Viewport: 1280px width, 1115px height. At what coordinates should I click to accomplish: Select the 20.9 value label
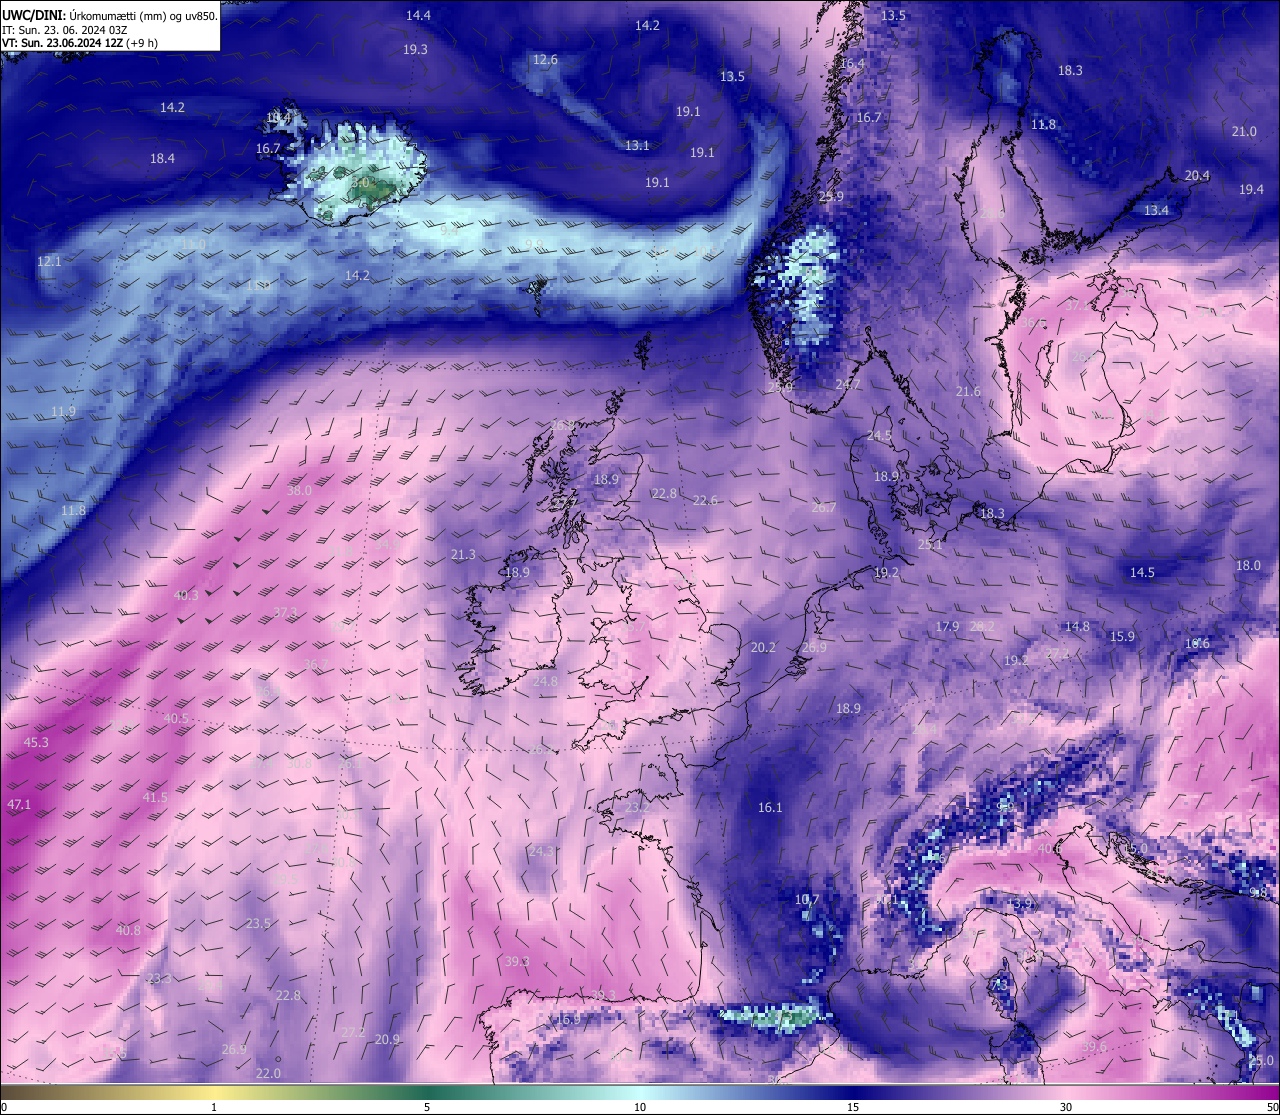pos(387,1039)
